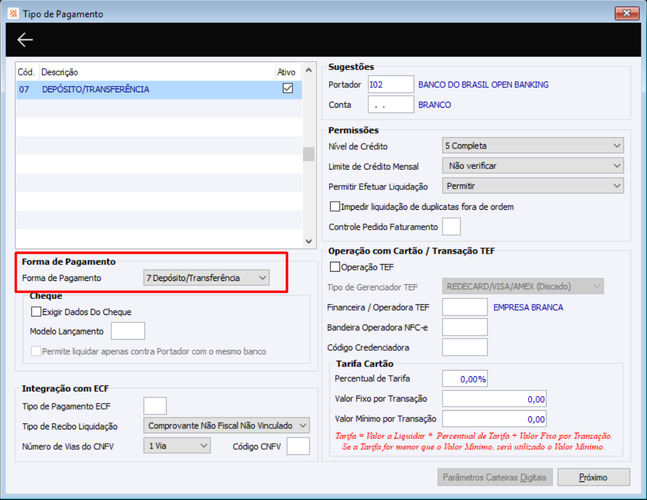
Task: Select the DEPÓSITO/TRANSFERÊNCIA row
Action: [159, 89]
